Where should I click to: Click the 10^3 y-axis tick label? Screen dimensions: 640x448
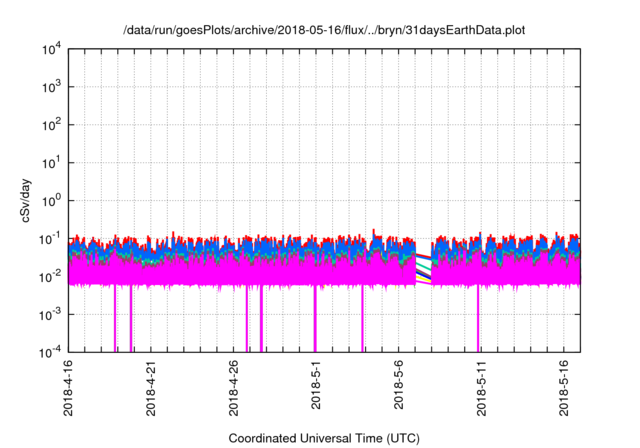point(51,87)
